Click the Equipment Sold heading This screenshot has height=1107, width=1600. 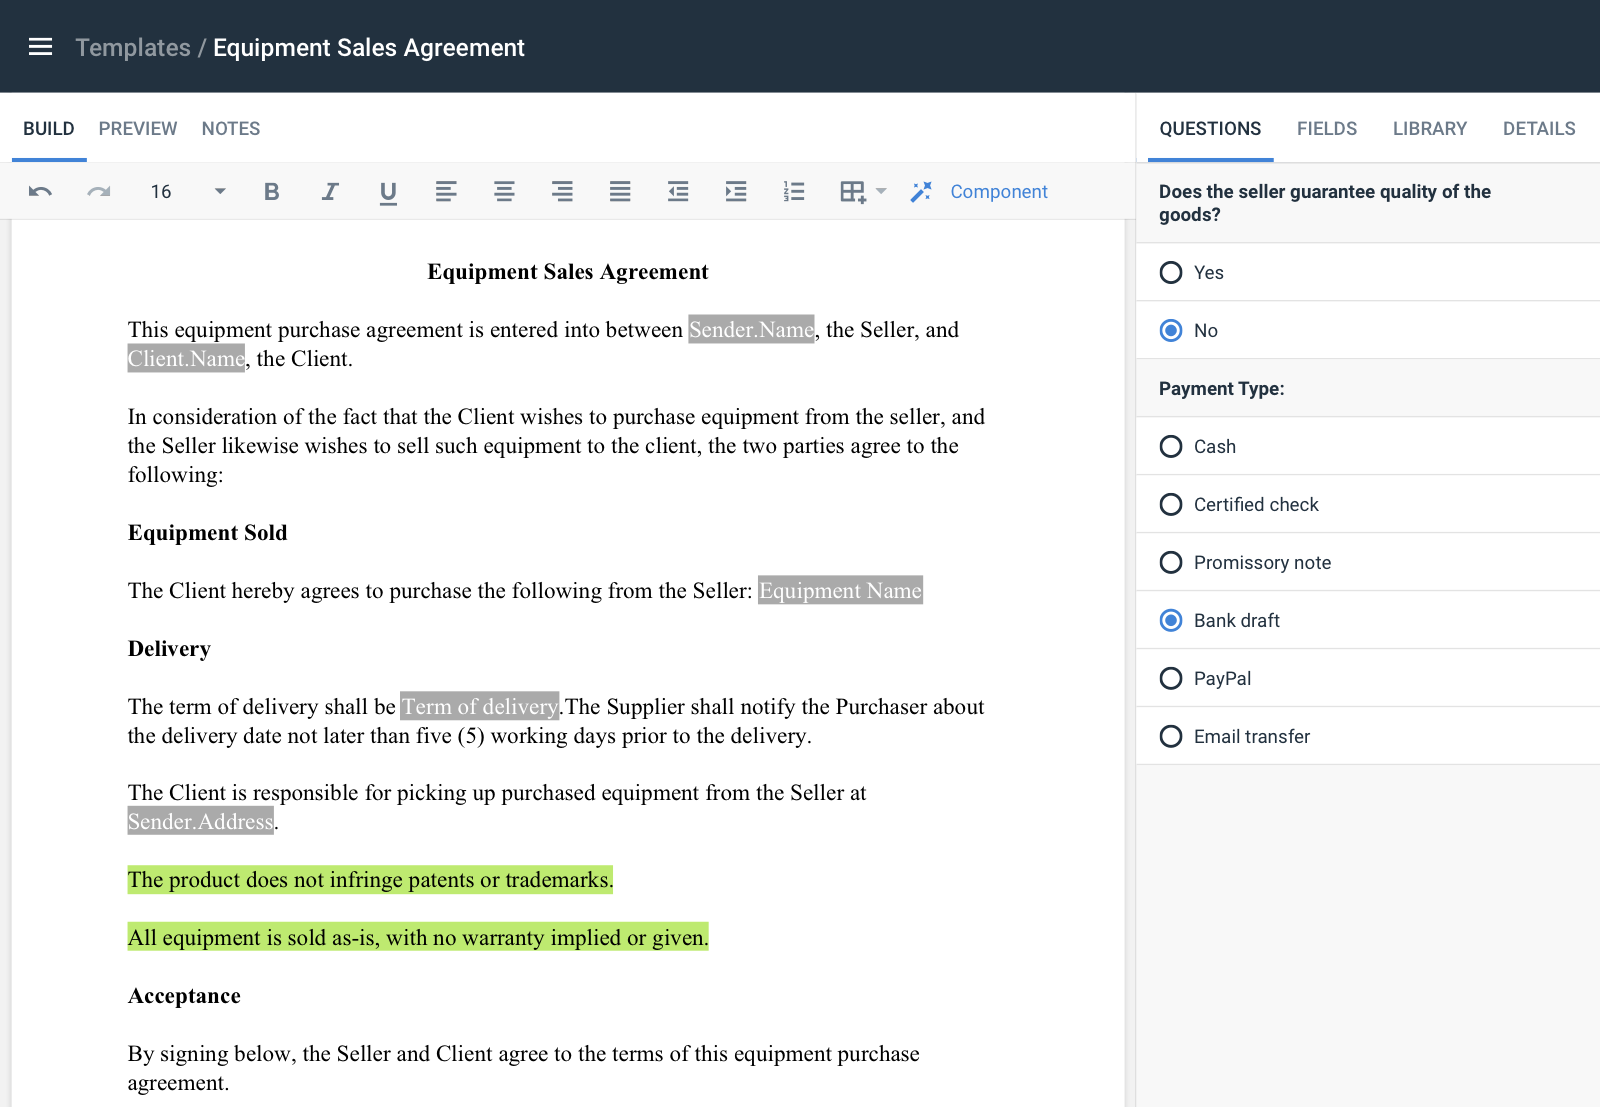(208, 532)
